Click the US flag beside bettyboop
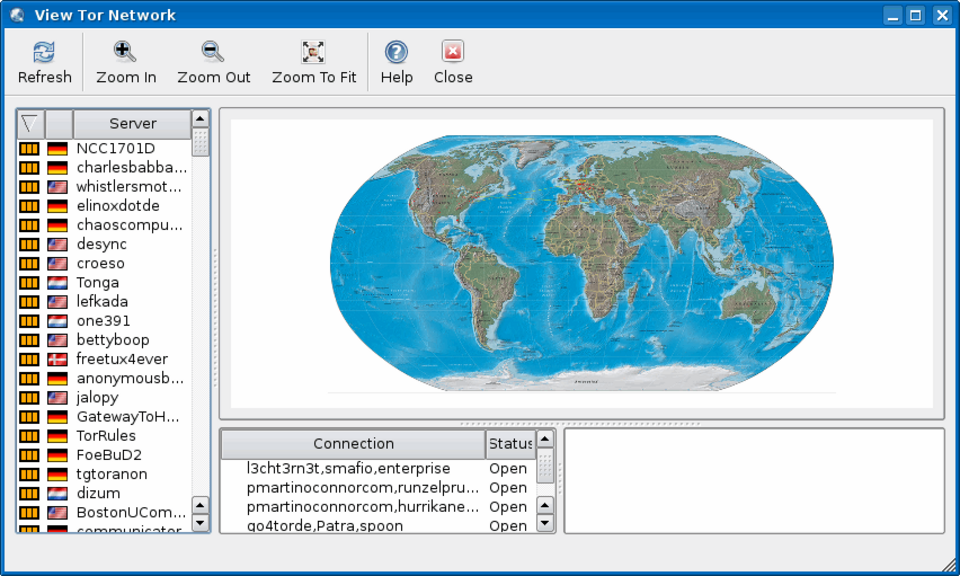 click(57, 340)
